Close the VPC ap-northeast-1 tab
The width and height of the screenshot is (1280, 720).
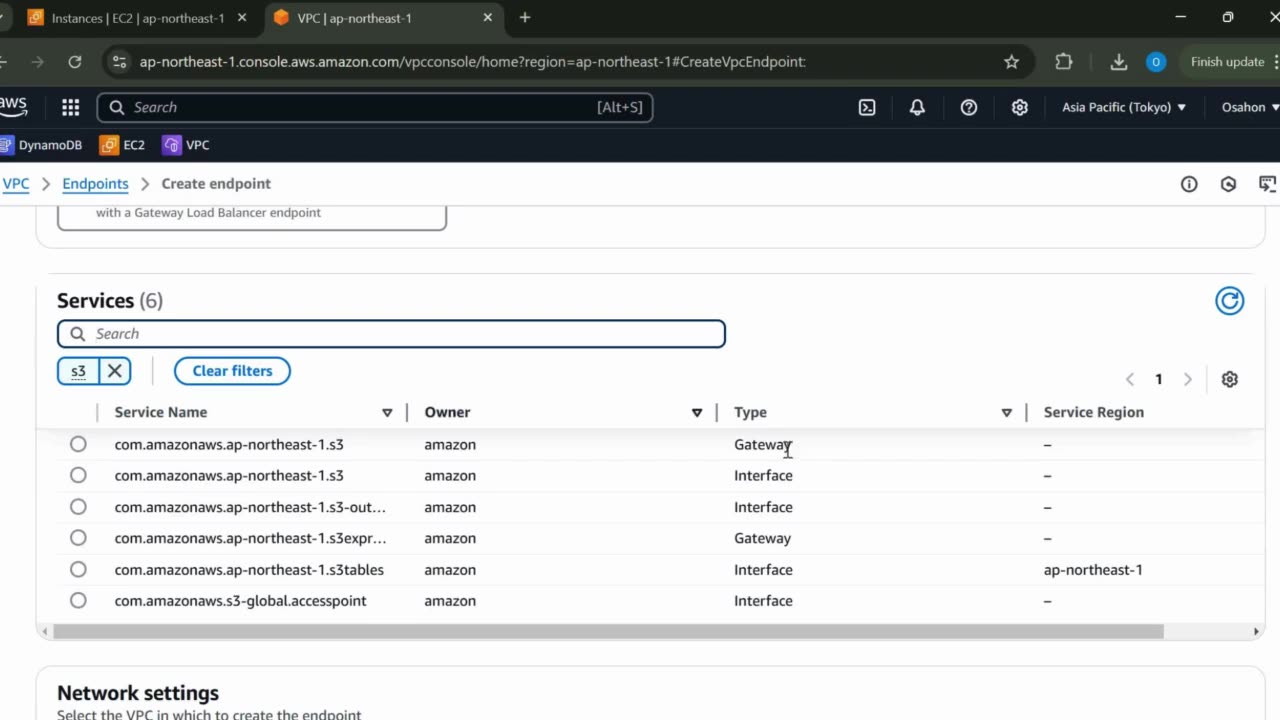pyautogui.click(x=488, y=17)
